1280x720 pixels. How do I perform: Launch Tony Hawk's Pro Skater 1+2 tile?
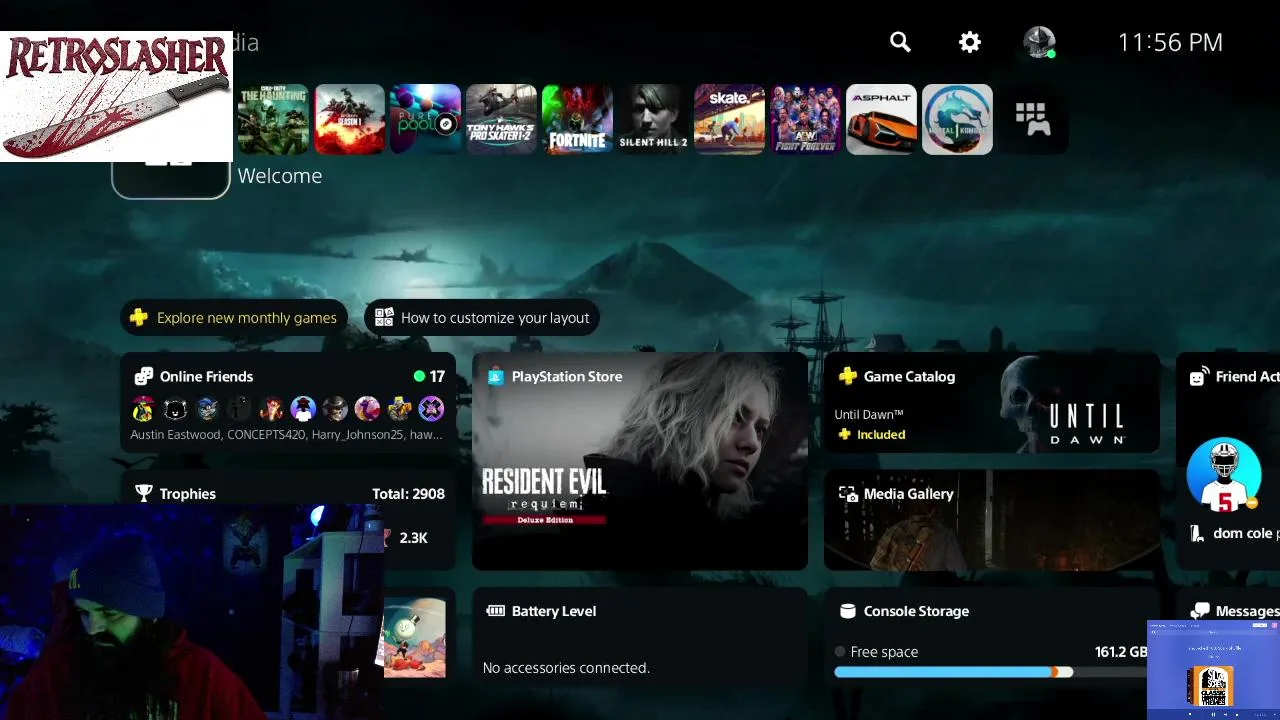tap(501, 119)
